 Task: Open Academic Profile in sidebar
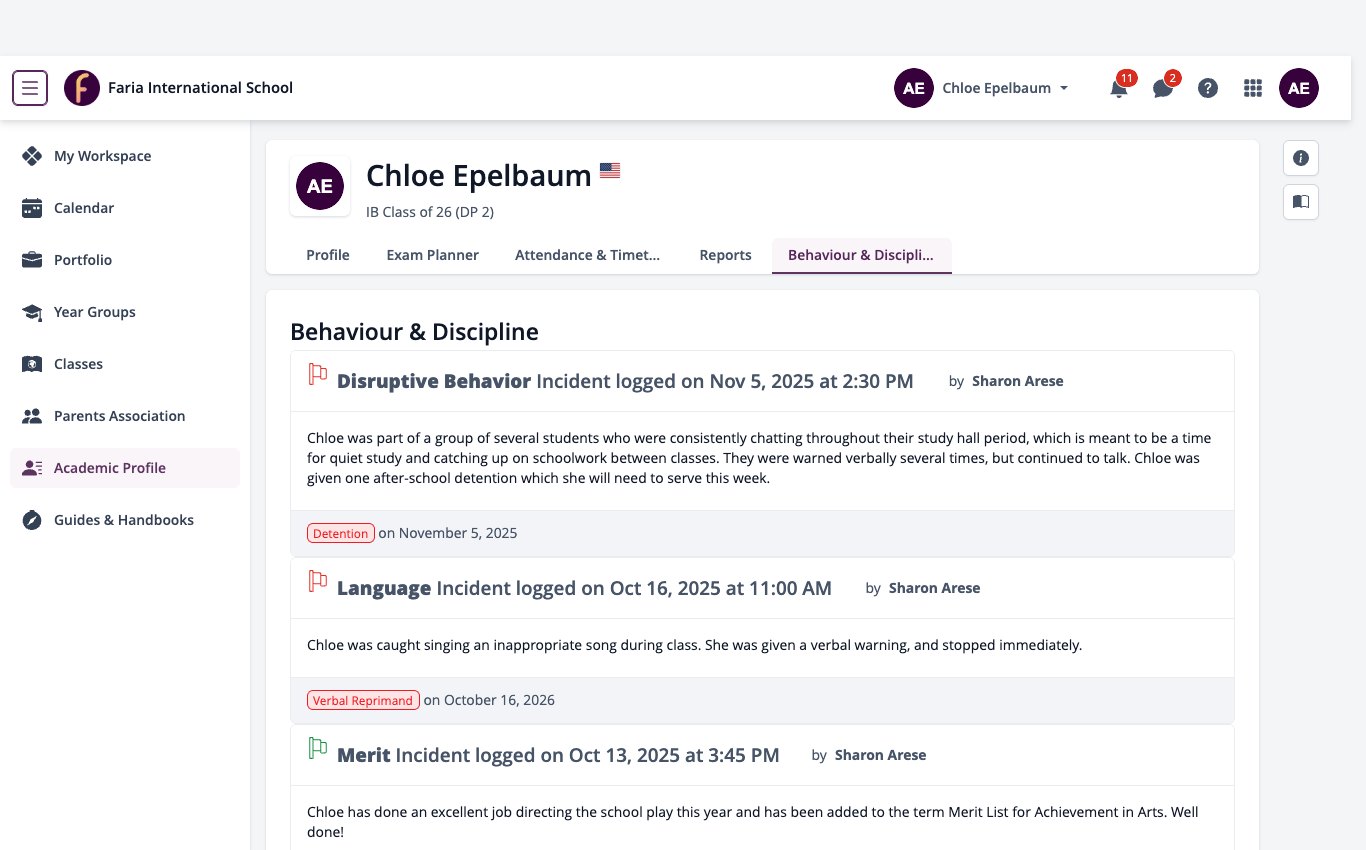[125, 468]
